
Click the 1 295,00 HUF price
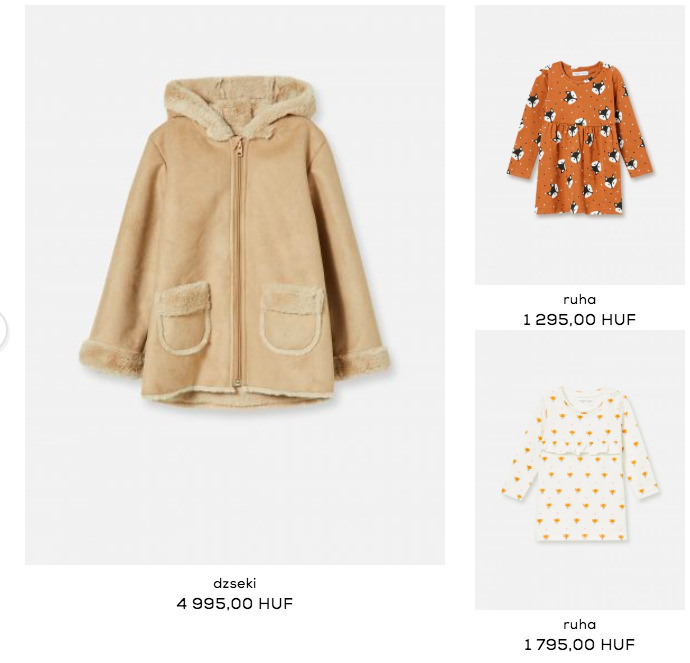580,319
